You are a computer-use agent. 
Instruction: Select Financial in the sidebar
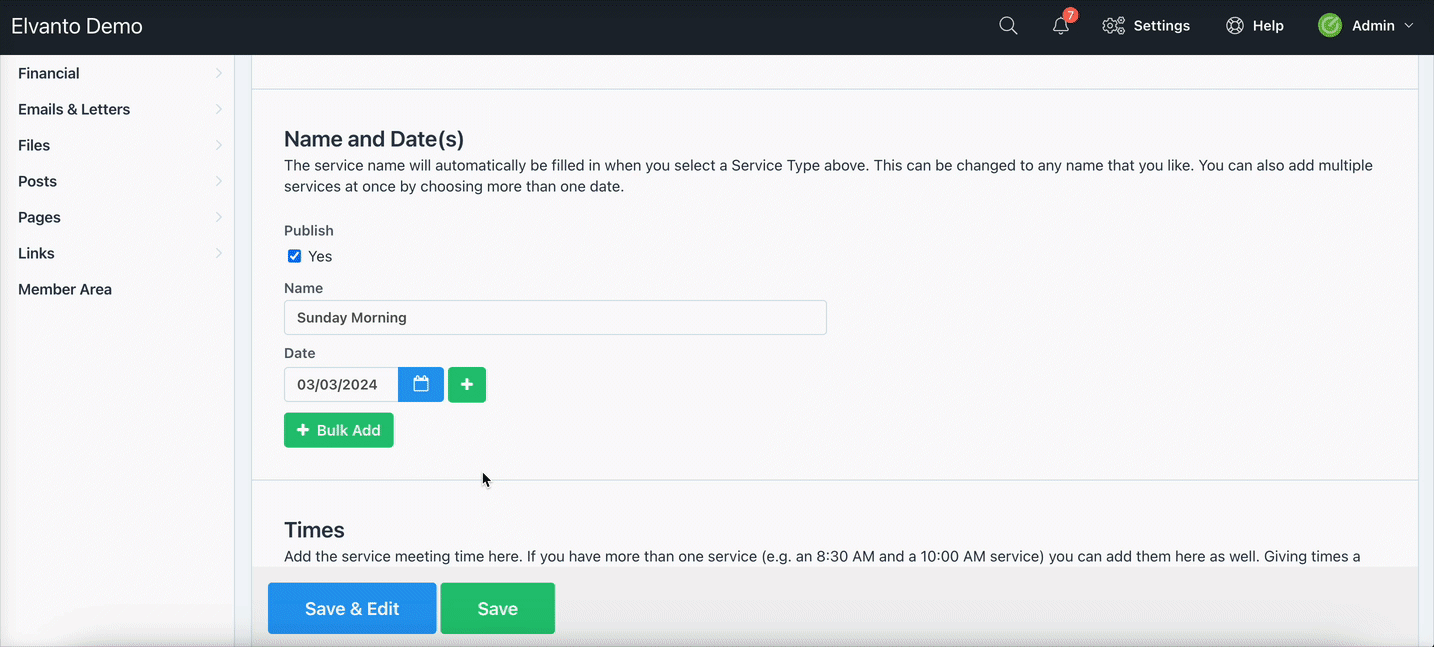49,73
